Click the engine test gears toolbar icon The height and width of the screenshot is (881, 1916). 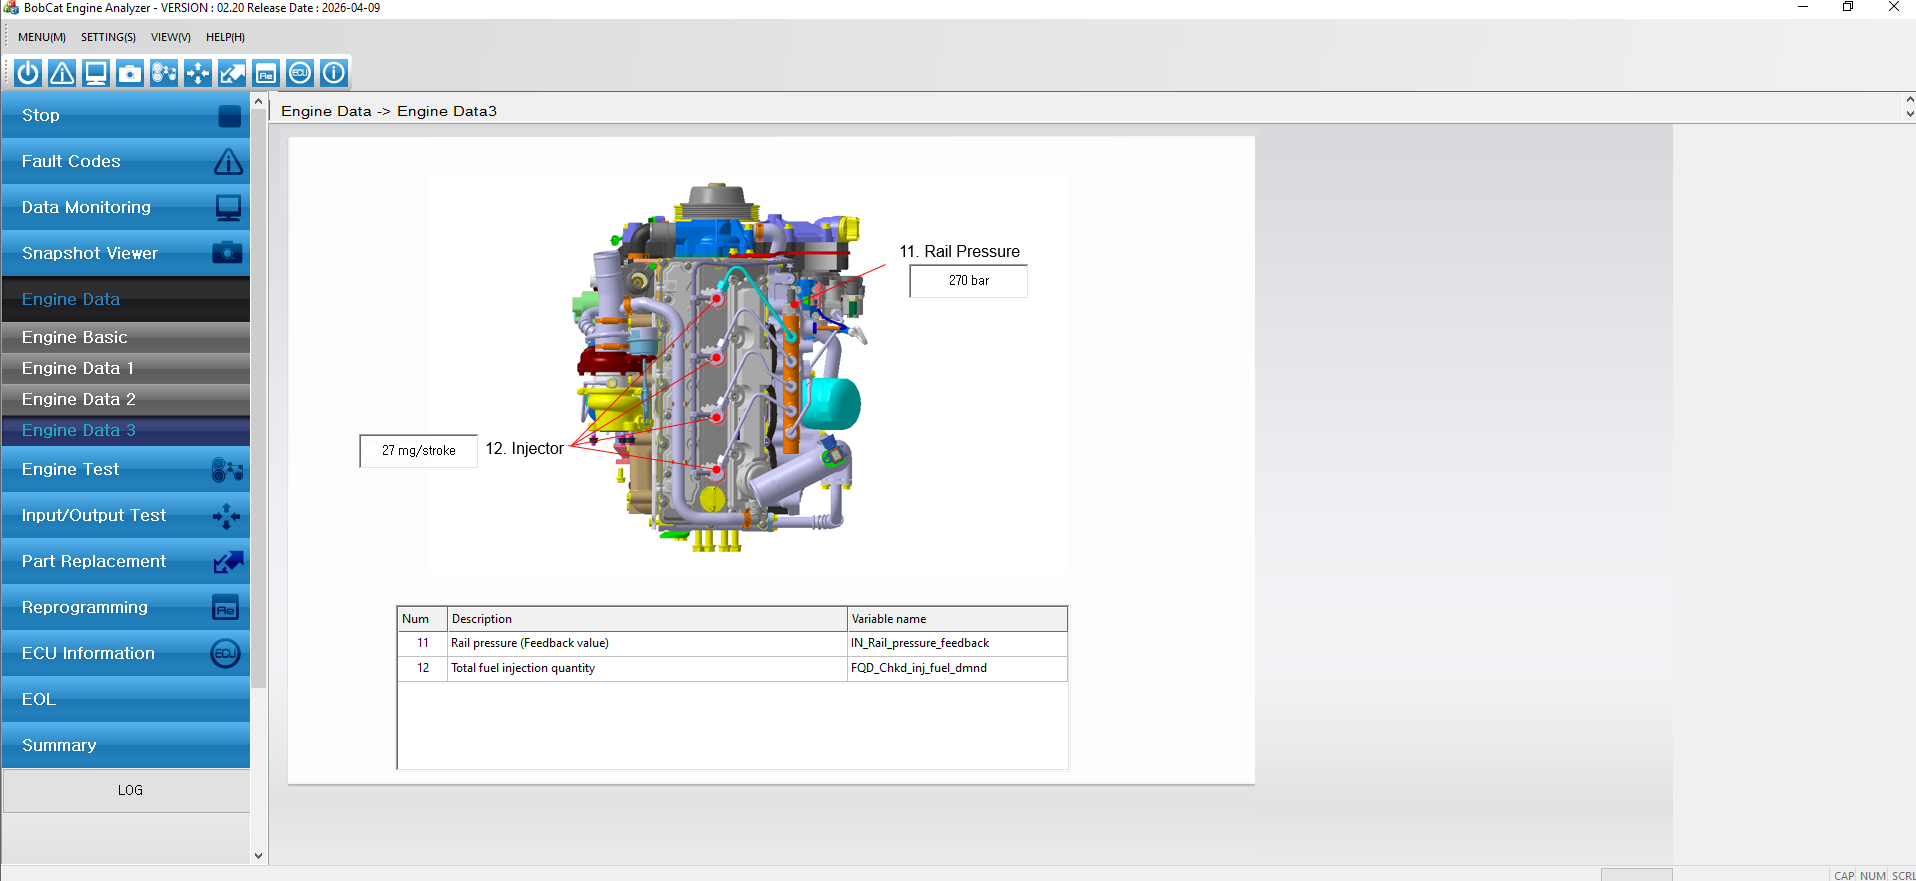[x=164, y=73]
